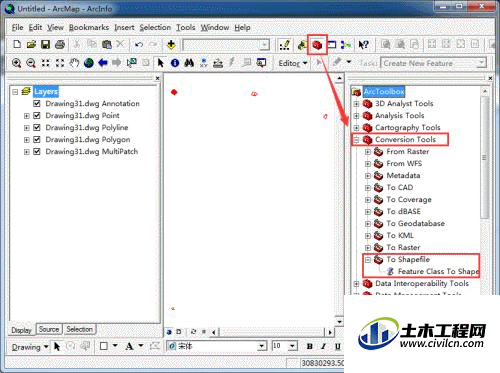Toggle underline text formatting
This screenshot has height=373, width=500.
[338, 346]
